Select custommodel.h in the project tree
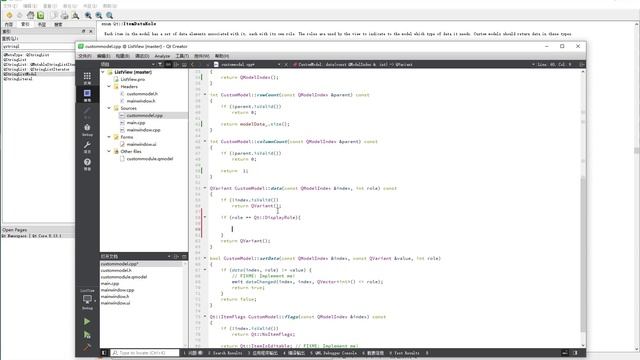640x360 pixels. pos(142,94)
